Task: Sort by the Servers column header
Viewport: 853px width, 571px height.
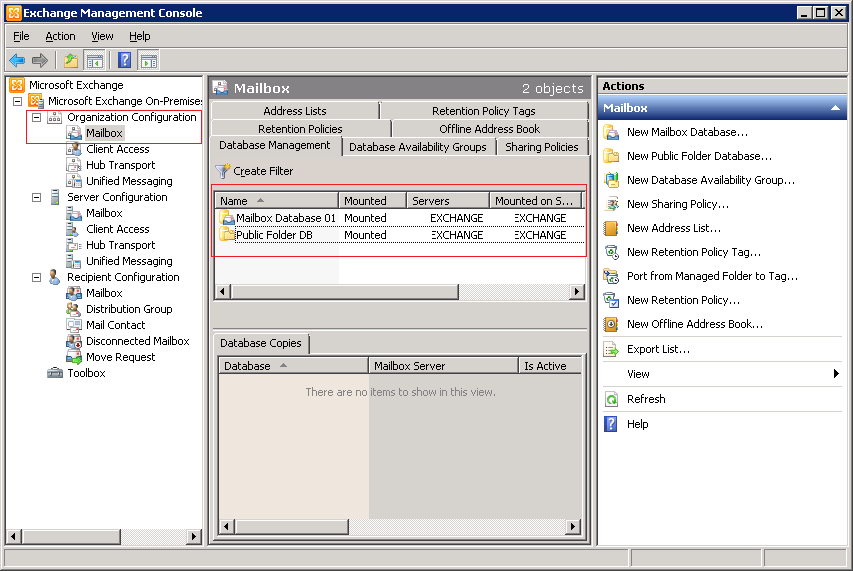Action: click(448, 201)
